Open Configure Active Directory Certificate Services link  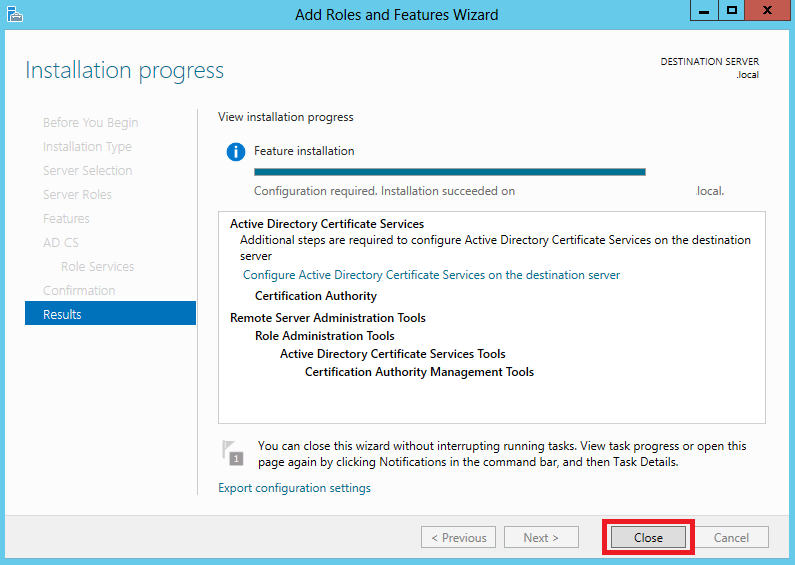point(431,275)
